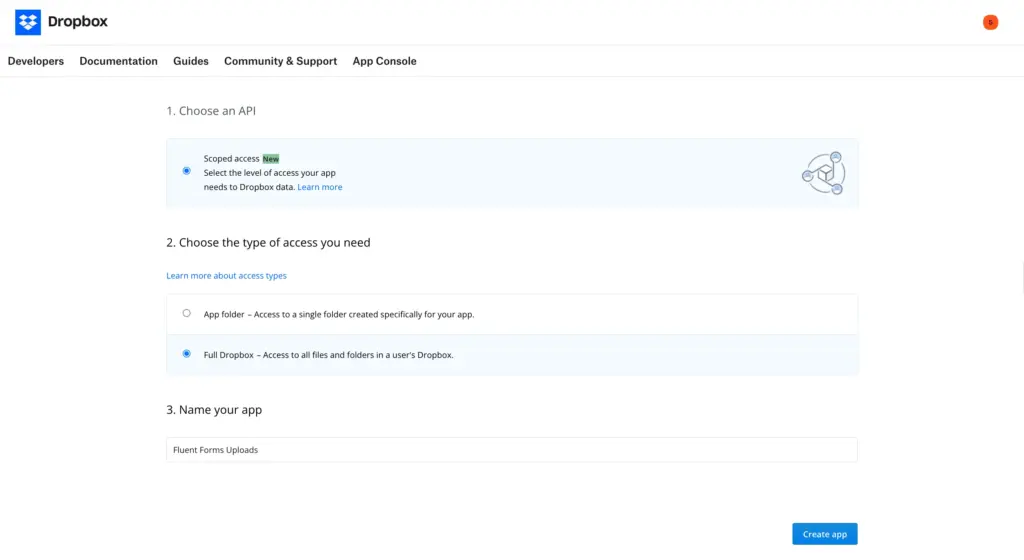Choose the Full Dropbox radio option
The height and width of the screenshot is (560, 1024).
click(187, 354)
